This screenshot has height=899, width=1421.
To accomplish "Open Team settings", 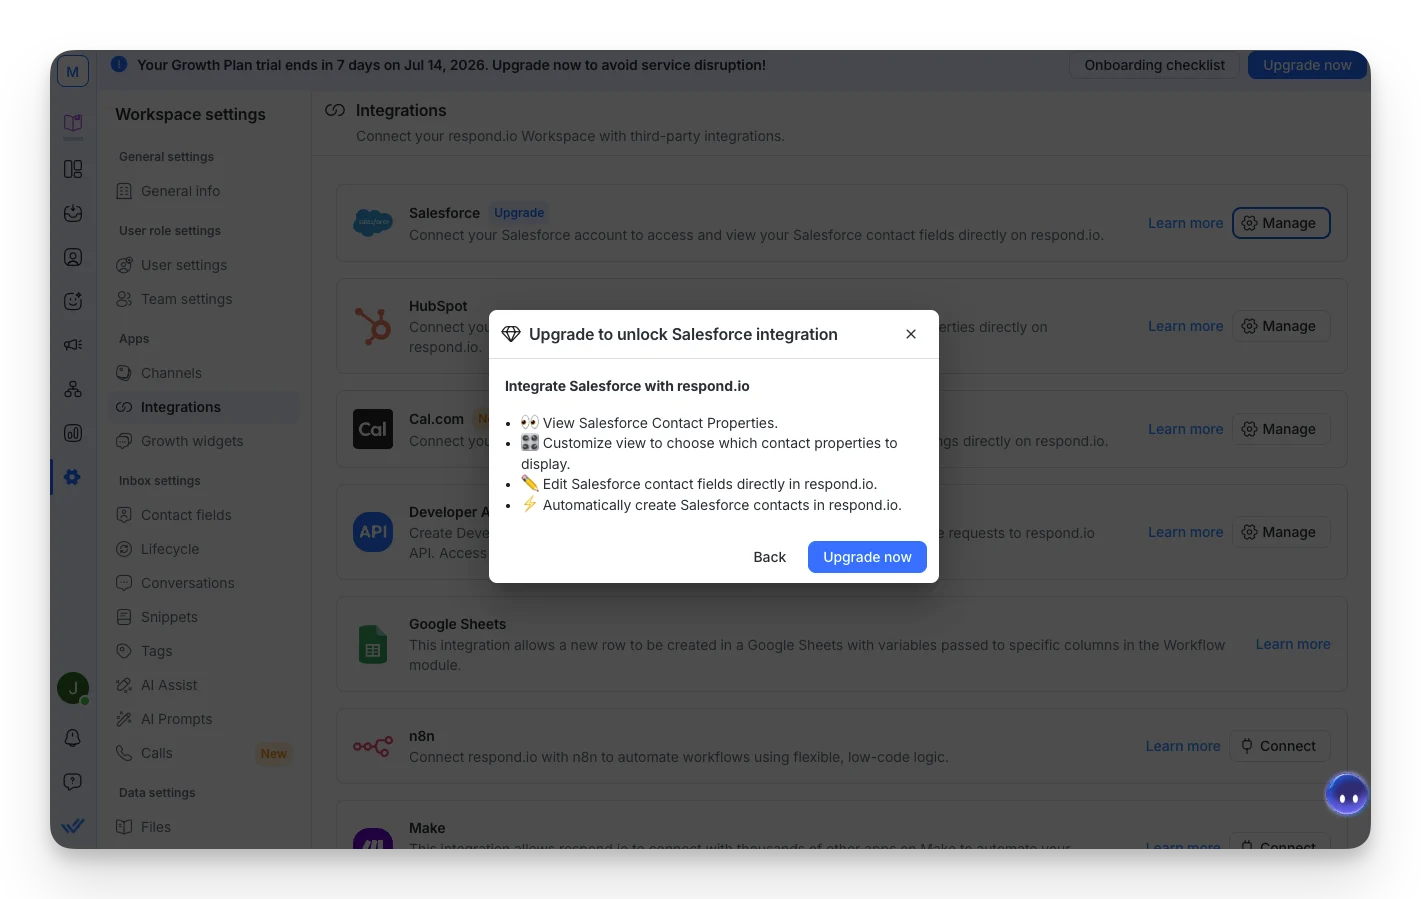I will (x=203, y=299).
